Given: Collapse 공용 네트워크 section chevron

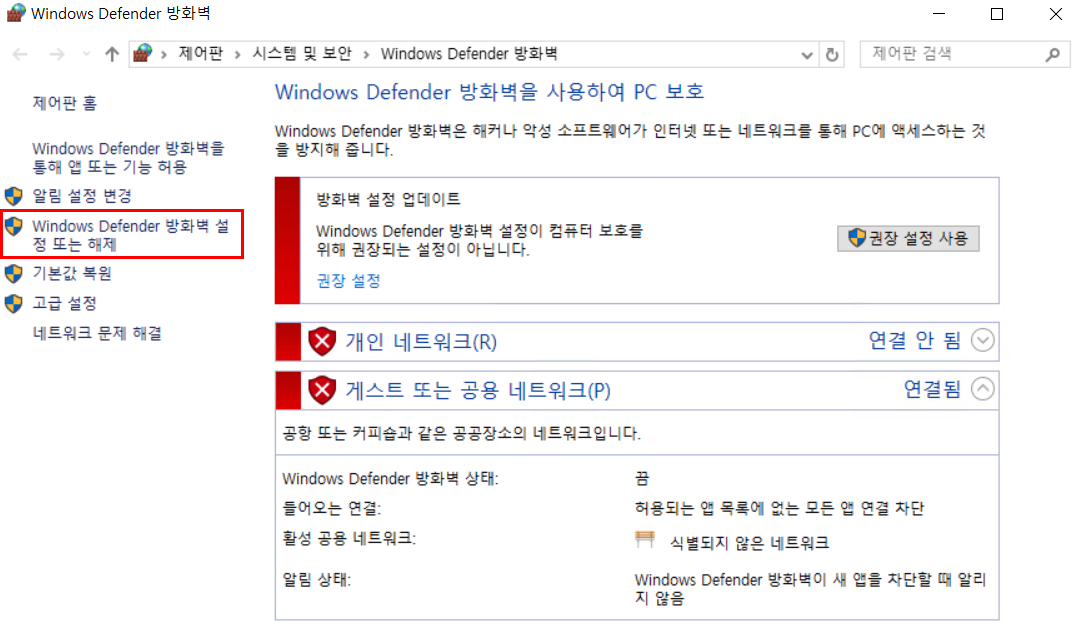Looking at the screenshot, I should tap(983, 389).
